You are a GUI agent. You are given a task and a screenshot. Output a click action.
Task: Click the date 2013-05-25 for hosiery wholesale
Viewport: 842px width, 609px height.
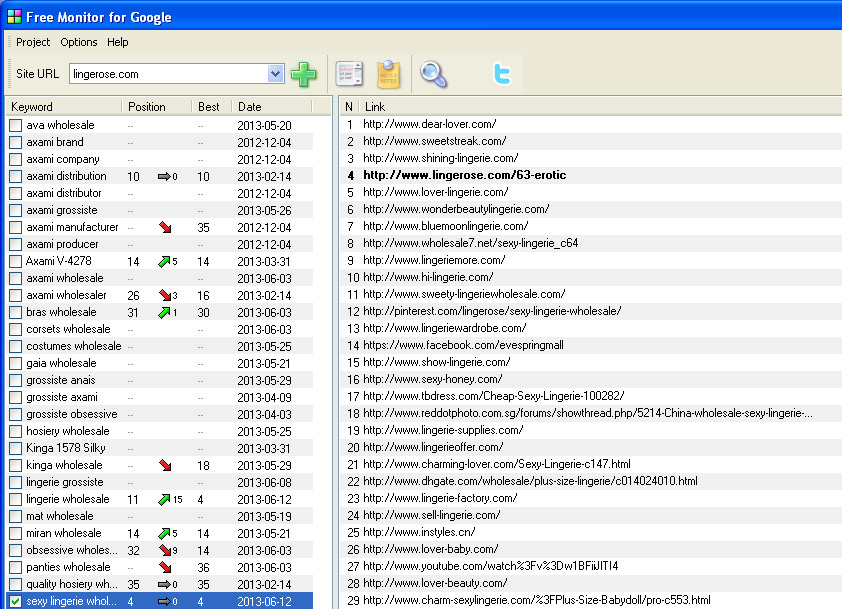(x=264, y=432)
